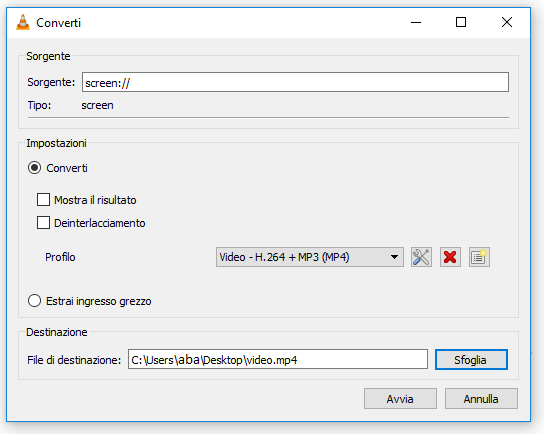
Task: Edit selected profile with wrench icon
Action: (421, 257)
